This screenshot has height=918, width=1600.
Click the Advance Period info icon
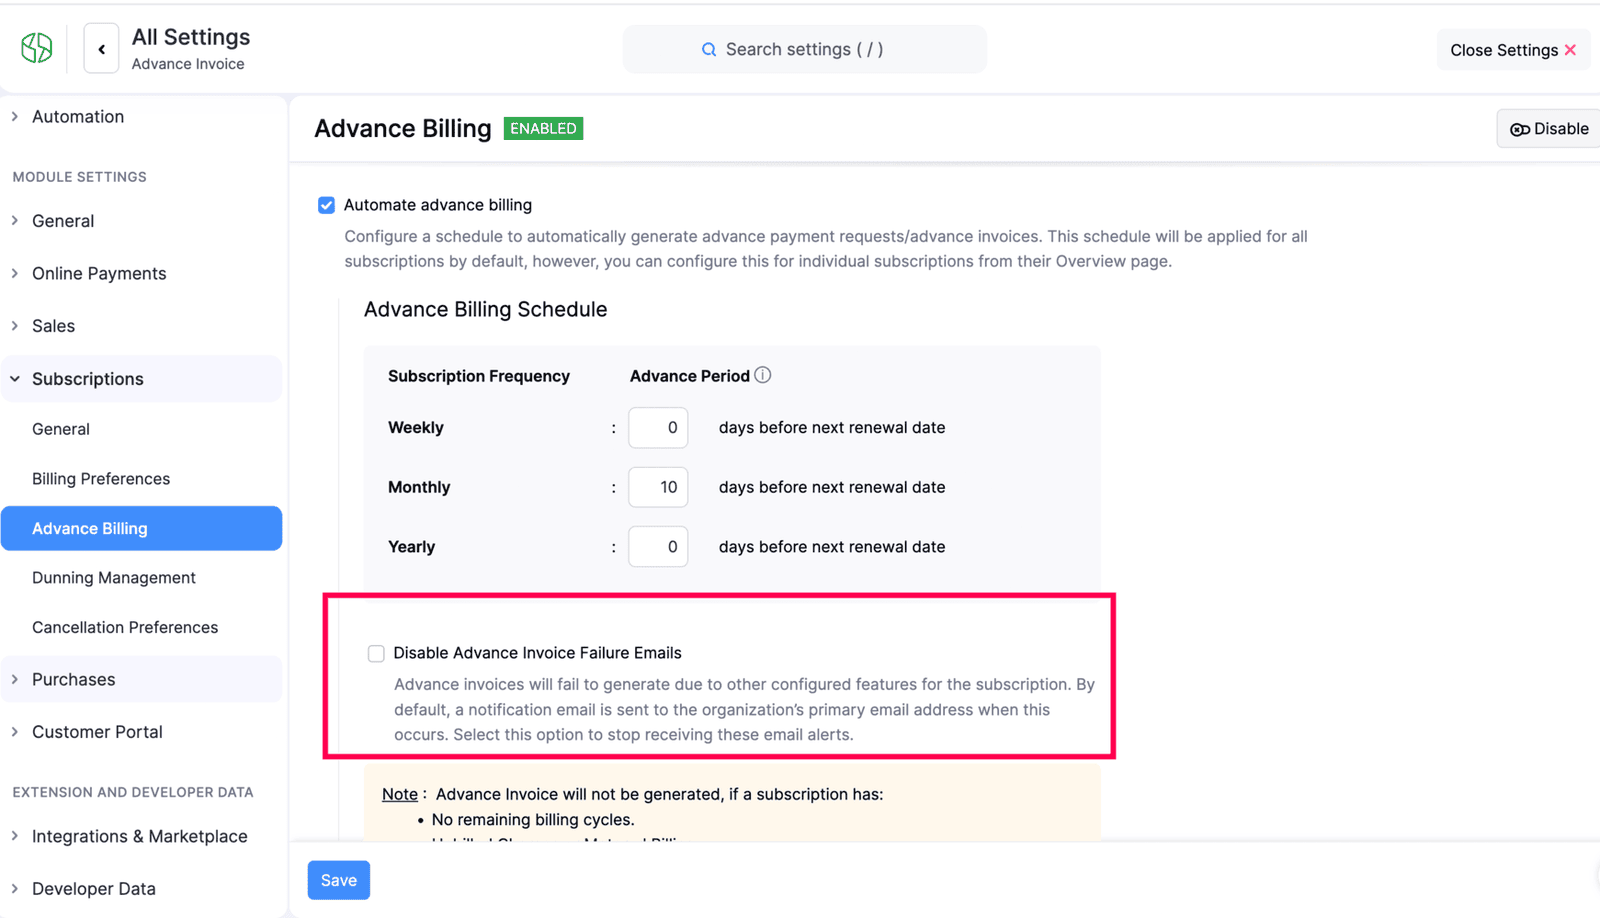(x=763, y=375)
